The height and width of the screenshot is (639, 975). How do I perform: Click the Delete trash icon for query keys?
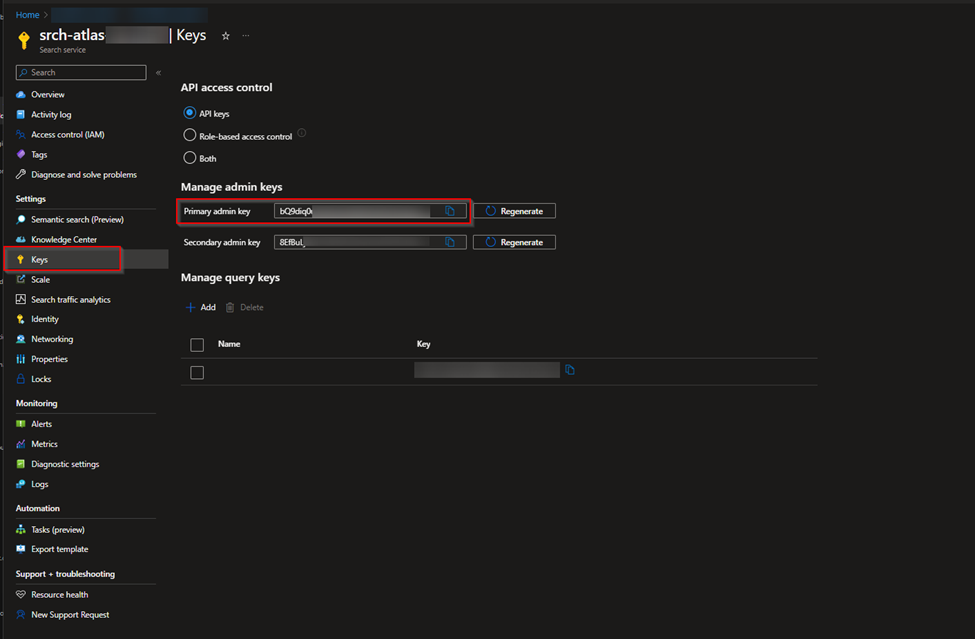click(x=230, y=307)
